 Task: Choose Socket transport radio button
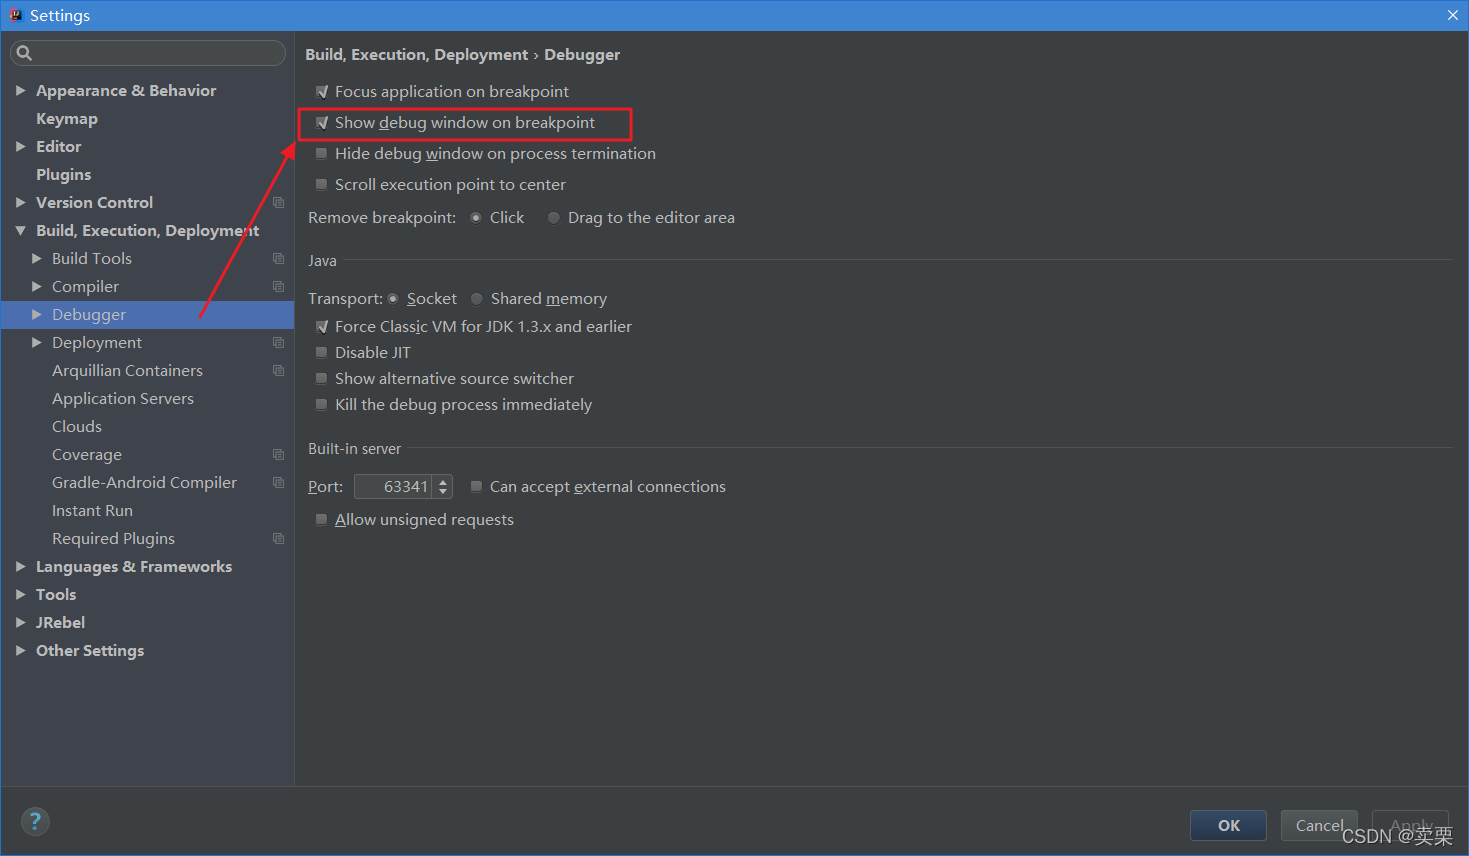(x=393, y=299)
